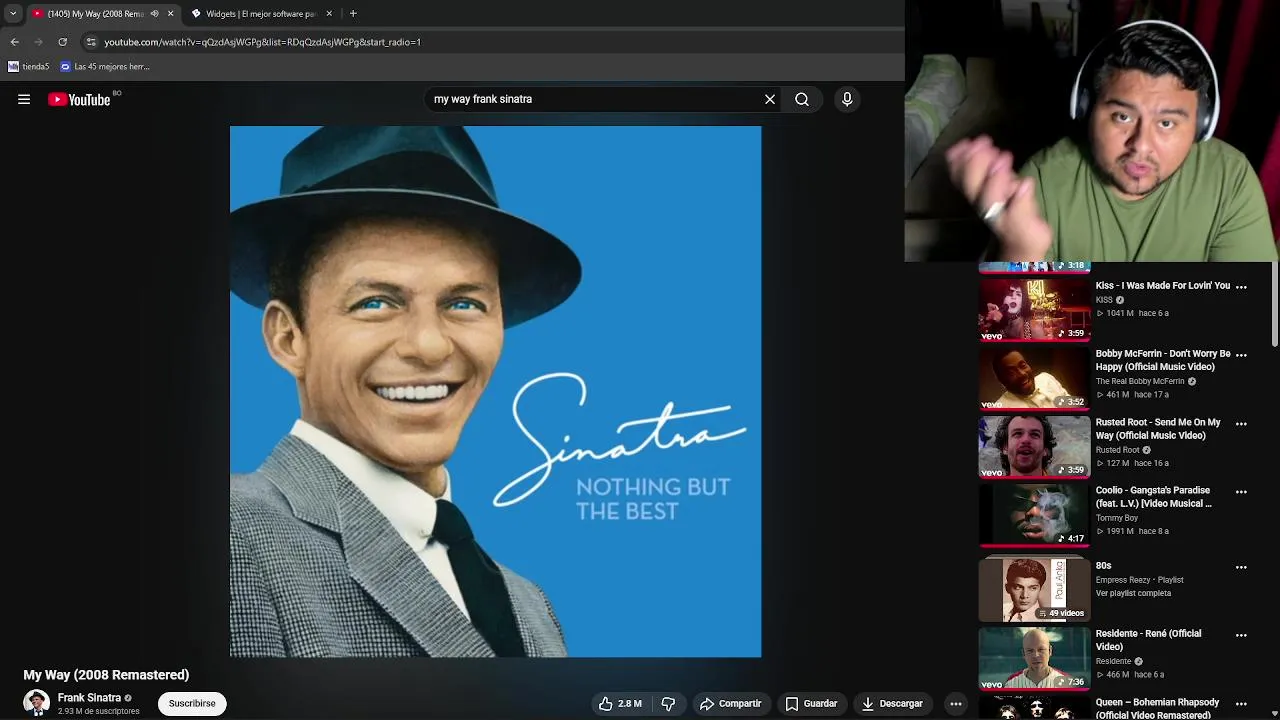Start voice search with the microphone

click(847, 99)
